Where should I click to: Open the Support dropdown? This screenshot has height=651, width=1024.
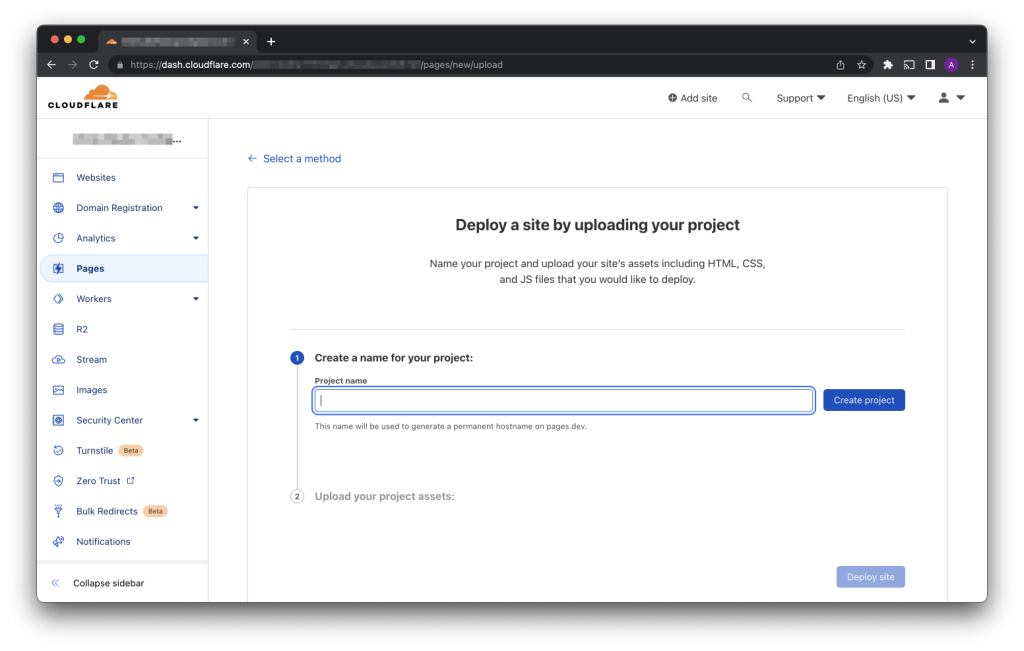pyautogui.click(x=800, y=98)
